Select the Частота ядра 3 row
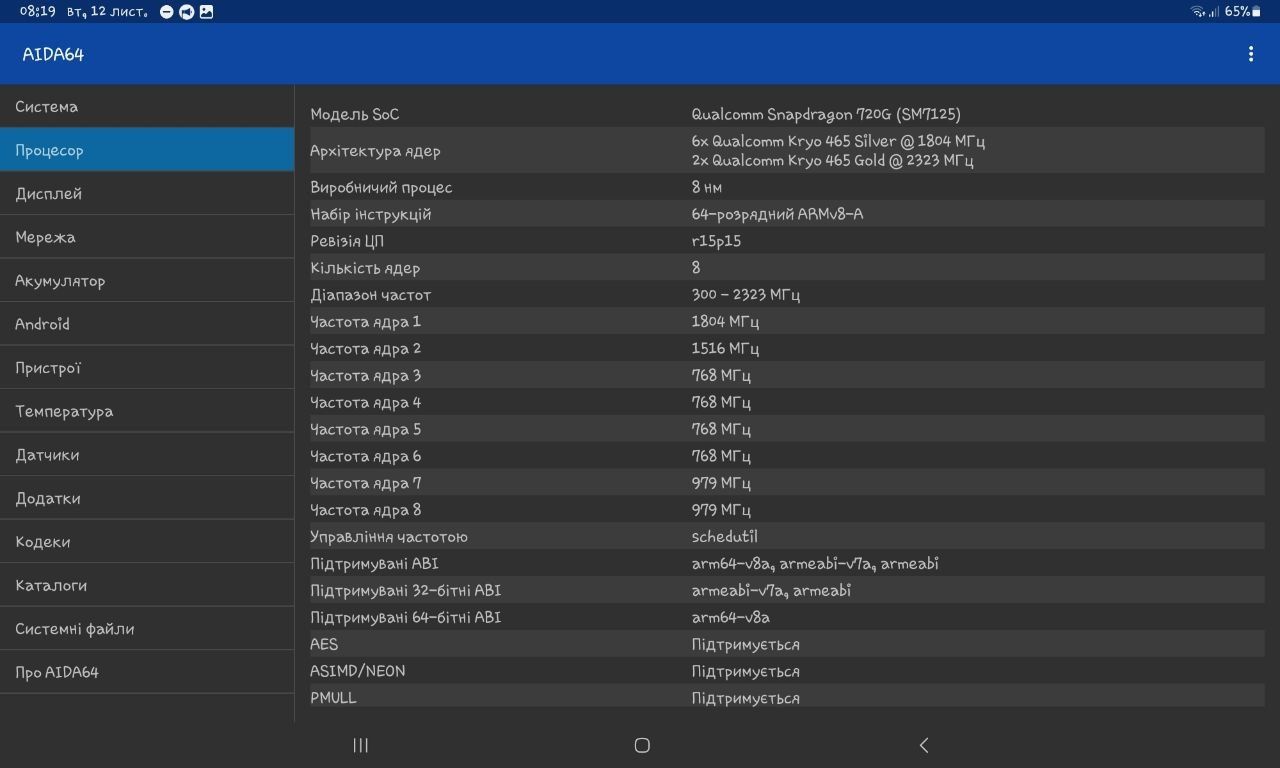 click(785, 375)
